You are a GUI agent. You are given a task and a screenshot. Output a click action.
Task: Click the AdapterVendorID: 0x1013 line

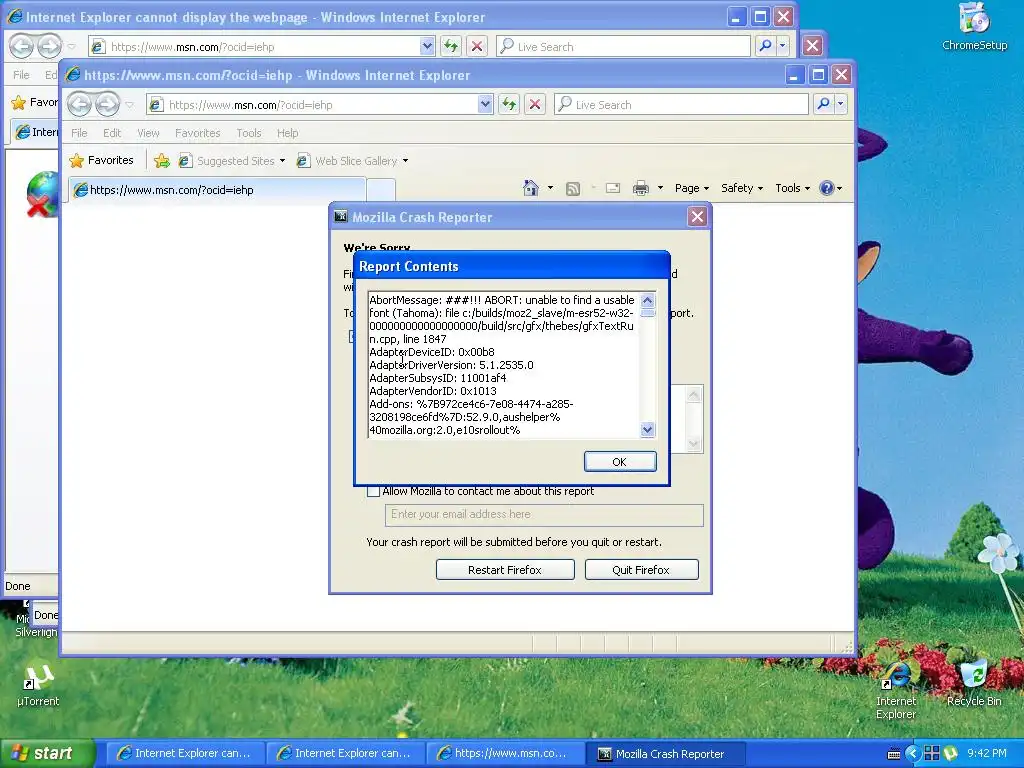[x=433, y=391]
